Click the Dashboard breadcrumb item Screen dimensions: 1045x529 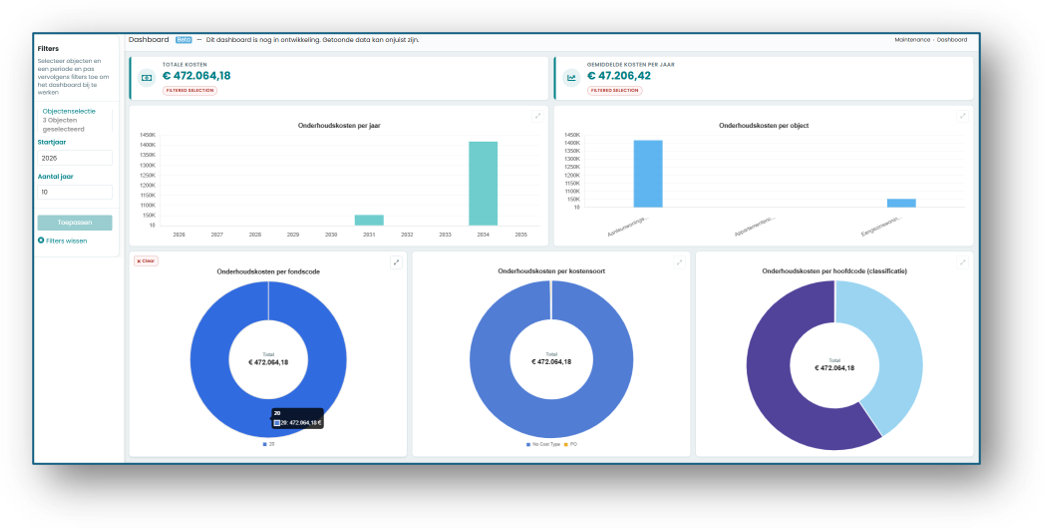pyautogui.click(x=952, y=40)
